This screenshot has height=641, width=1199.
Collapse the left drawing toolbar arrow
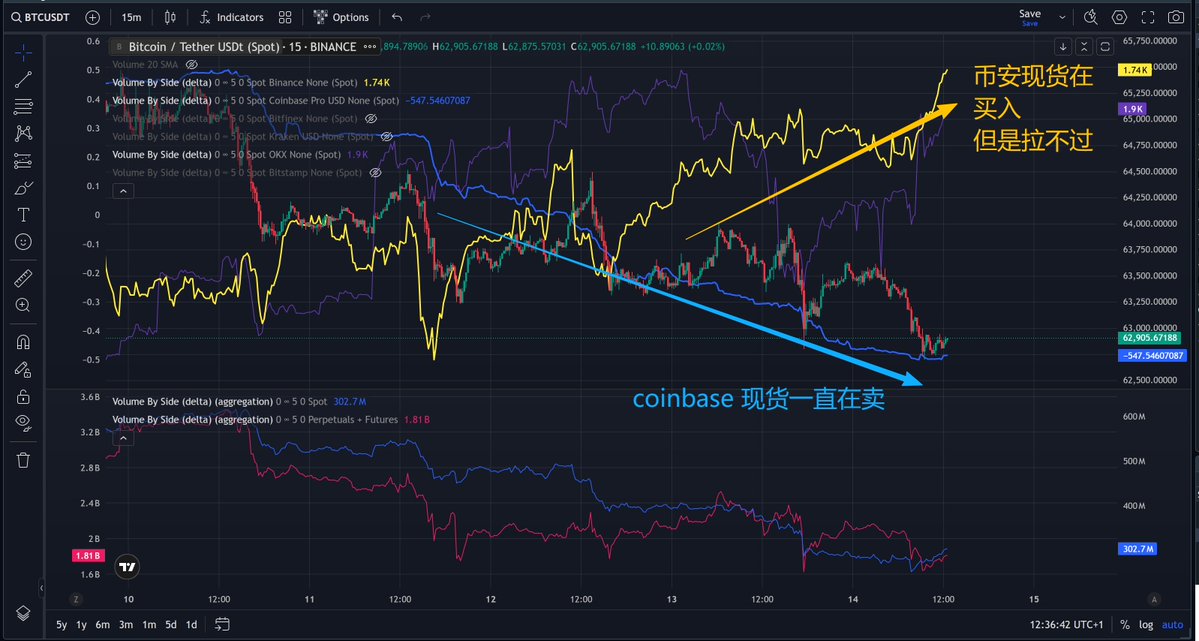[42, 587]
